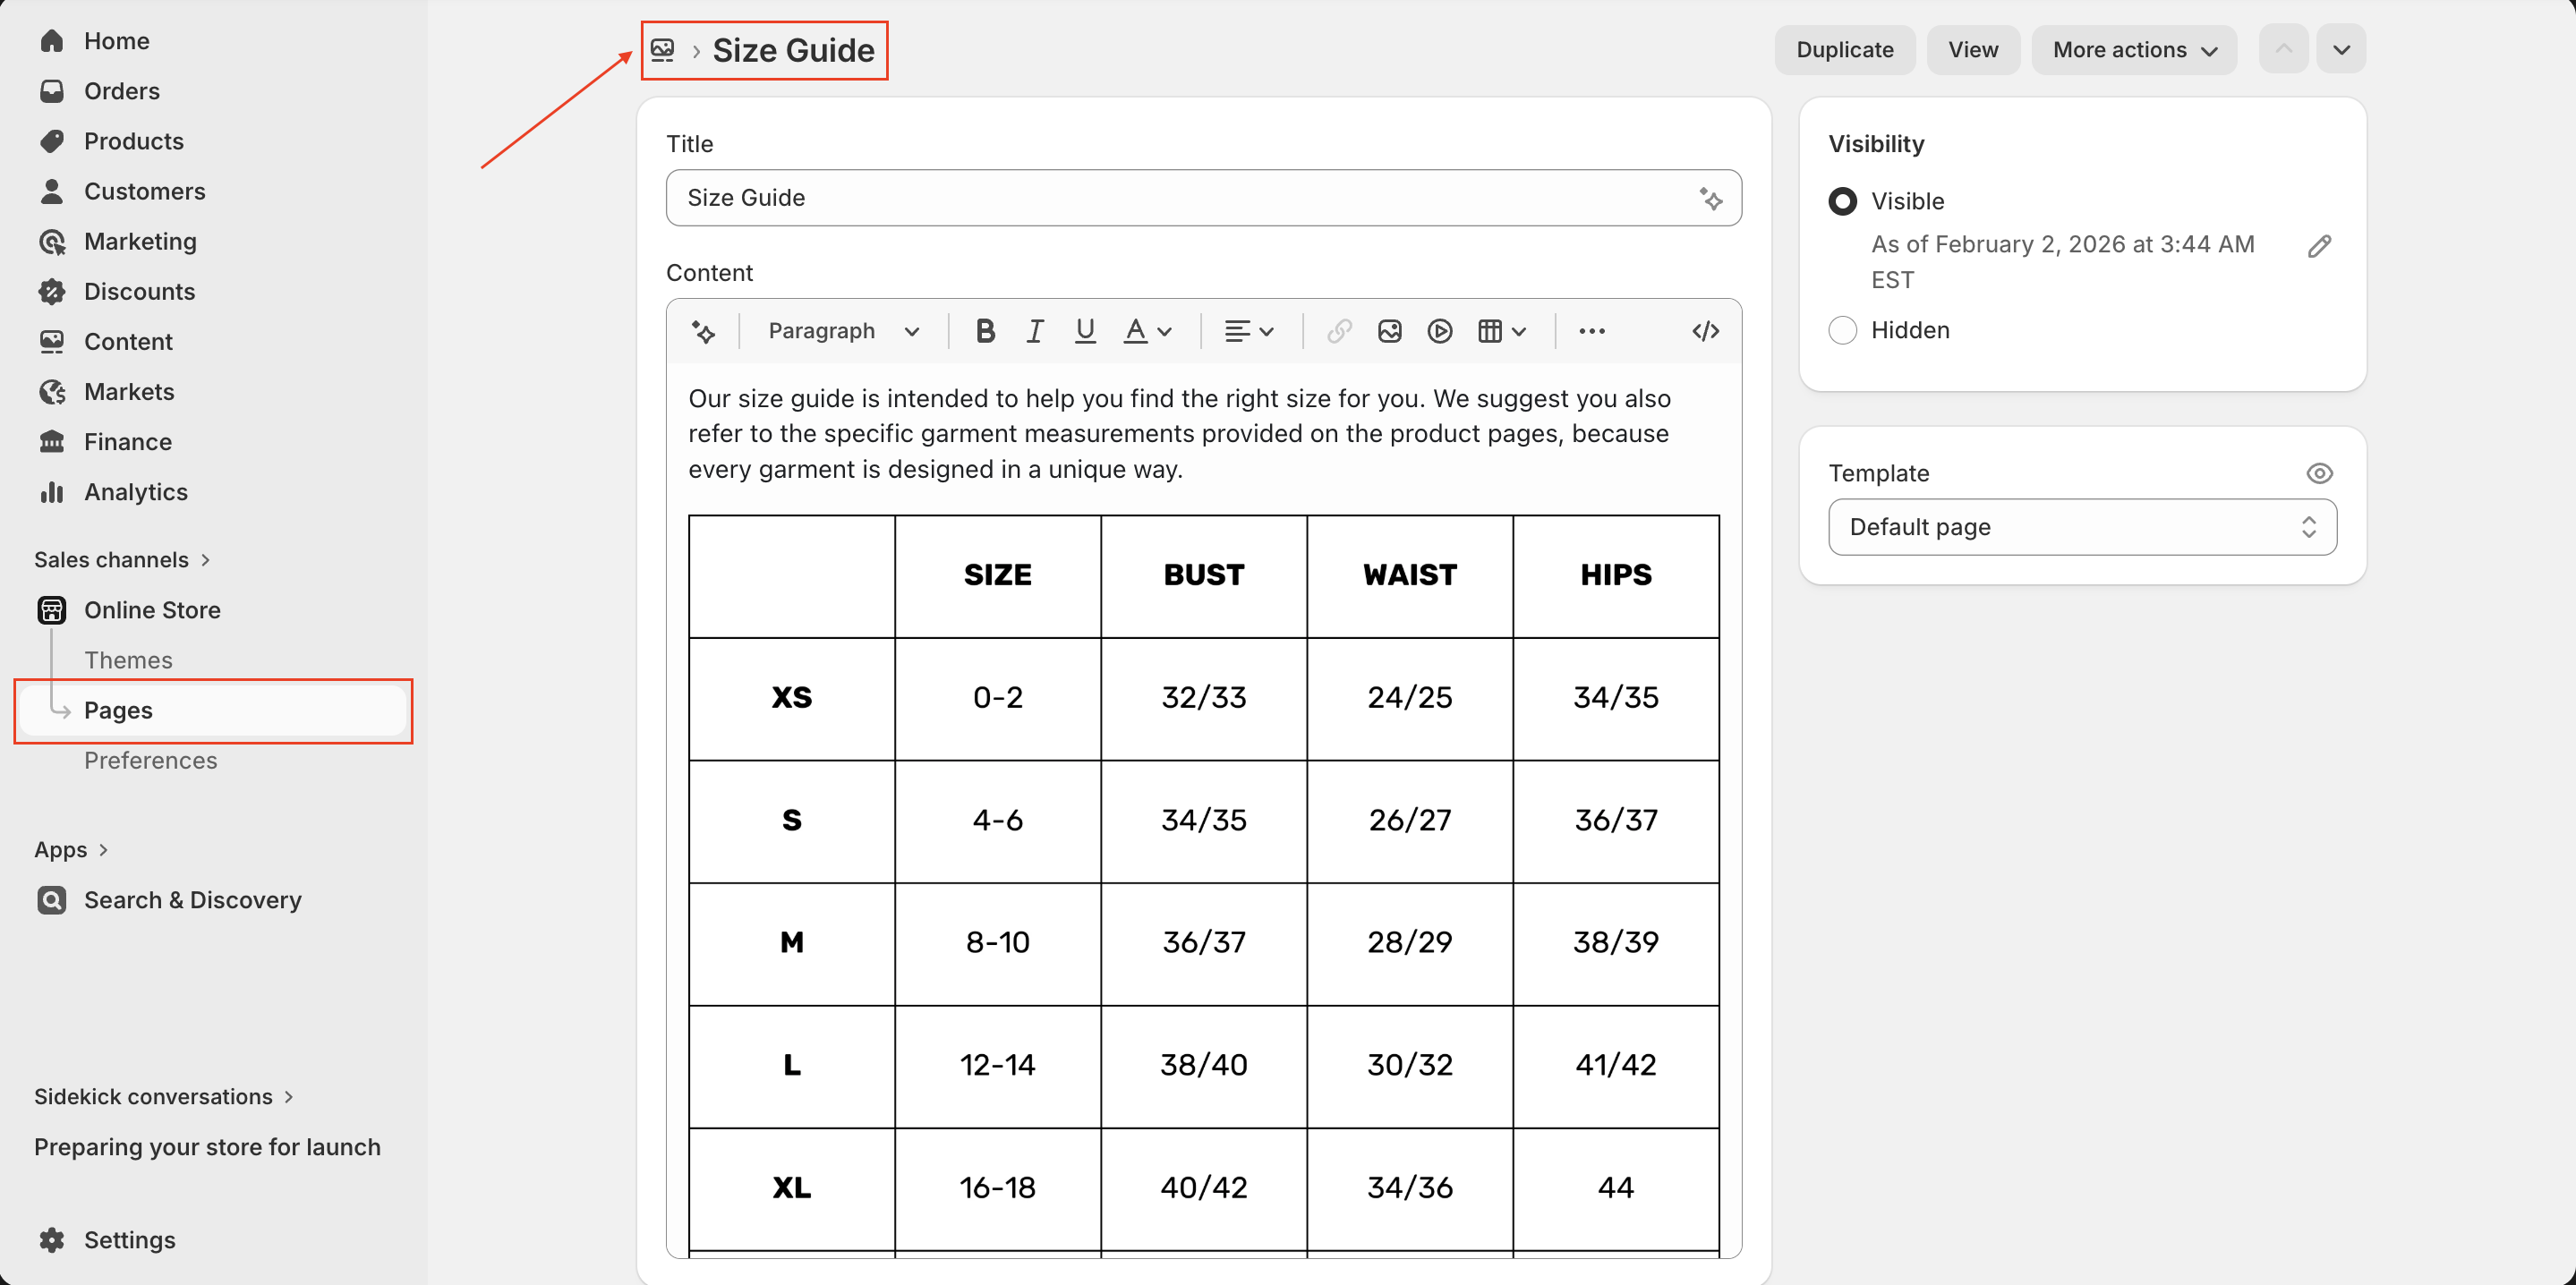Select the Hidden radio button

[x=1842, y=330]
